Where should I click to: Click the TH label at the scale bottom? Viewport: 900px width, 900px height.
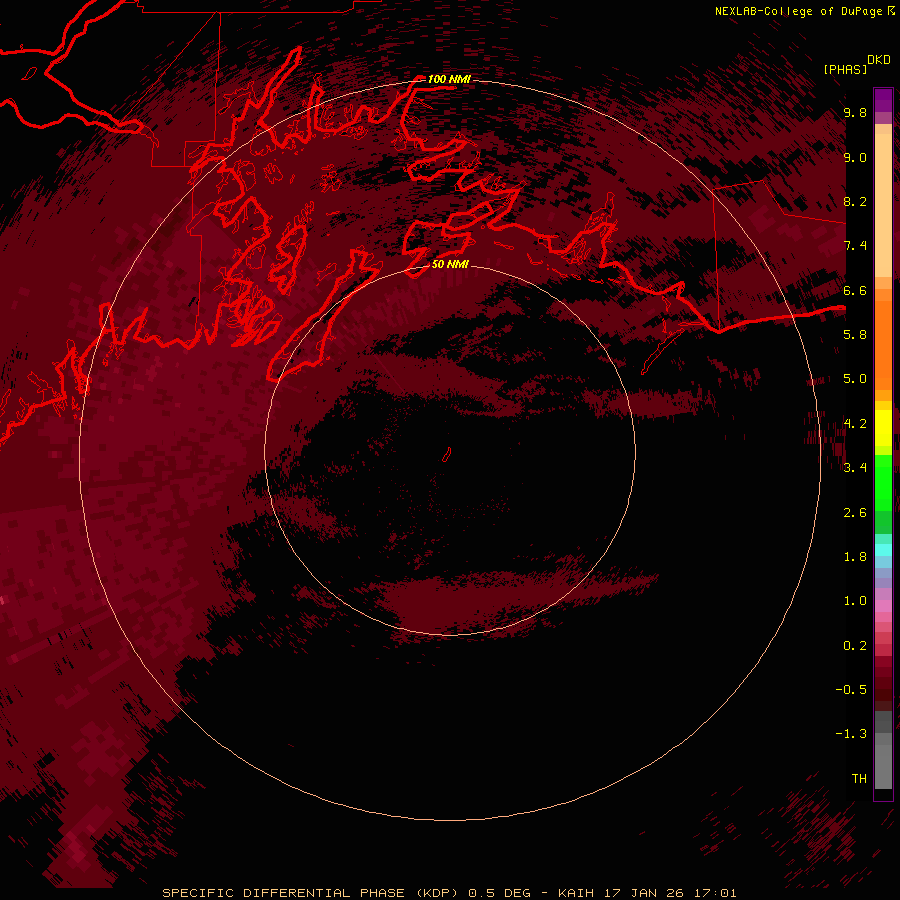point(859,778)
